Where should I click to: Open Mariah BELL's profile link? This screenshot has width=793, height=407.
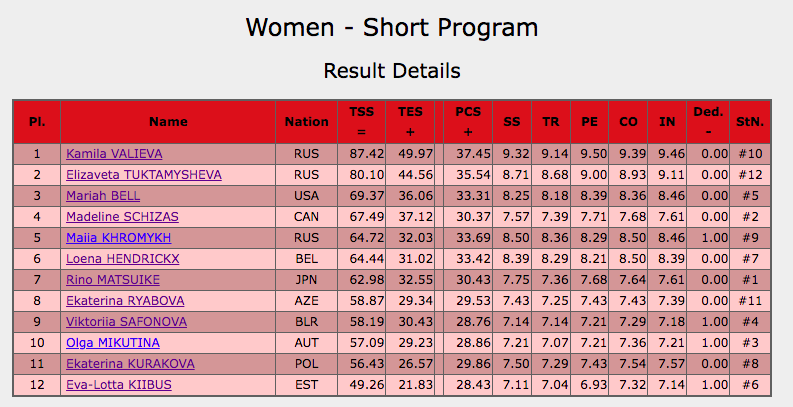[103, 196]
